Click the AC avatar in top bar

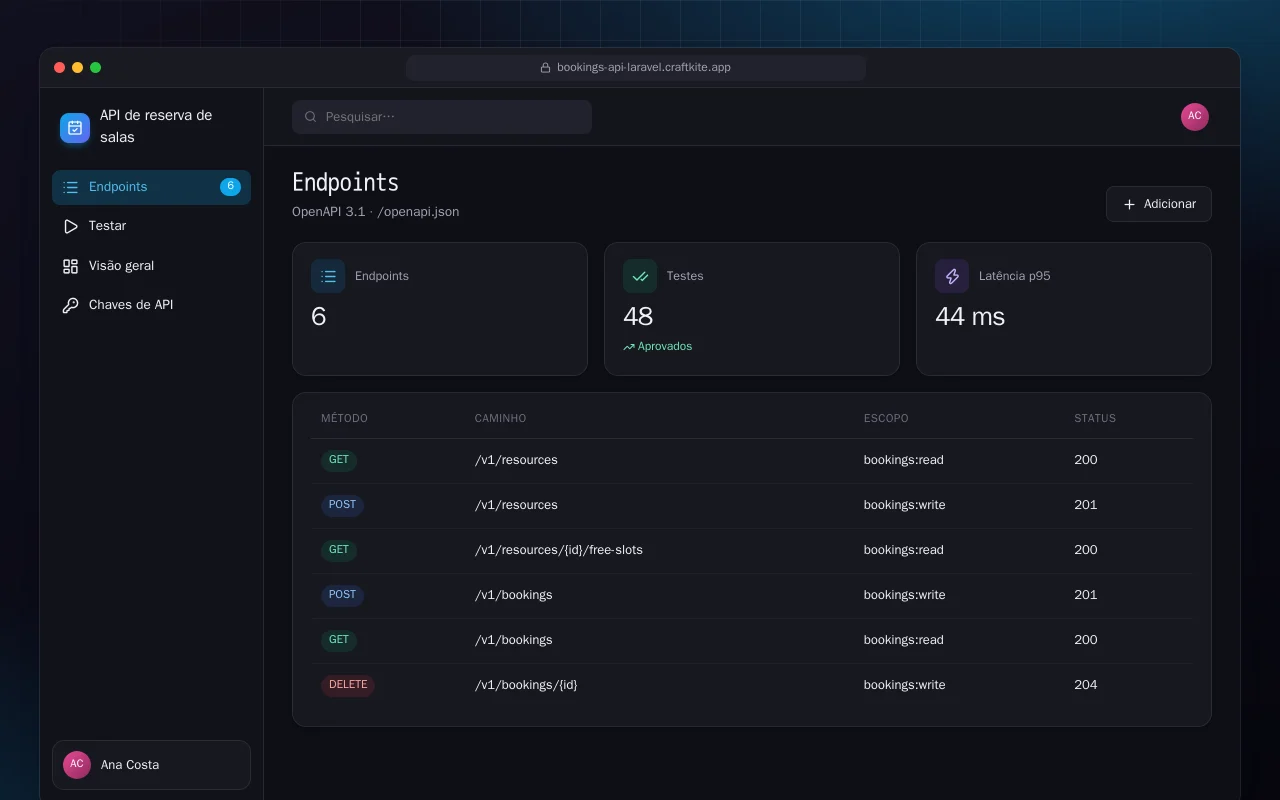(1195, 117)
